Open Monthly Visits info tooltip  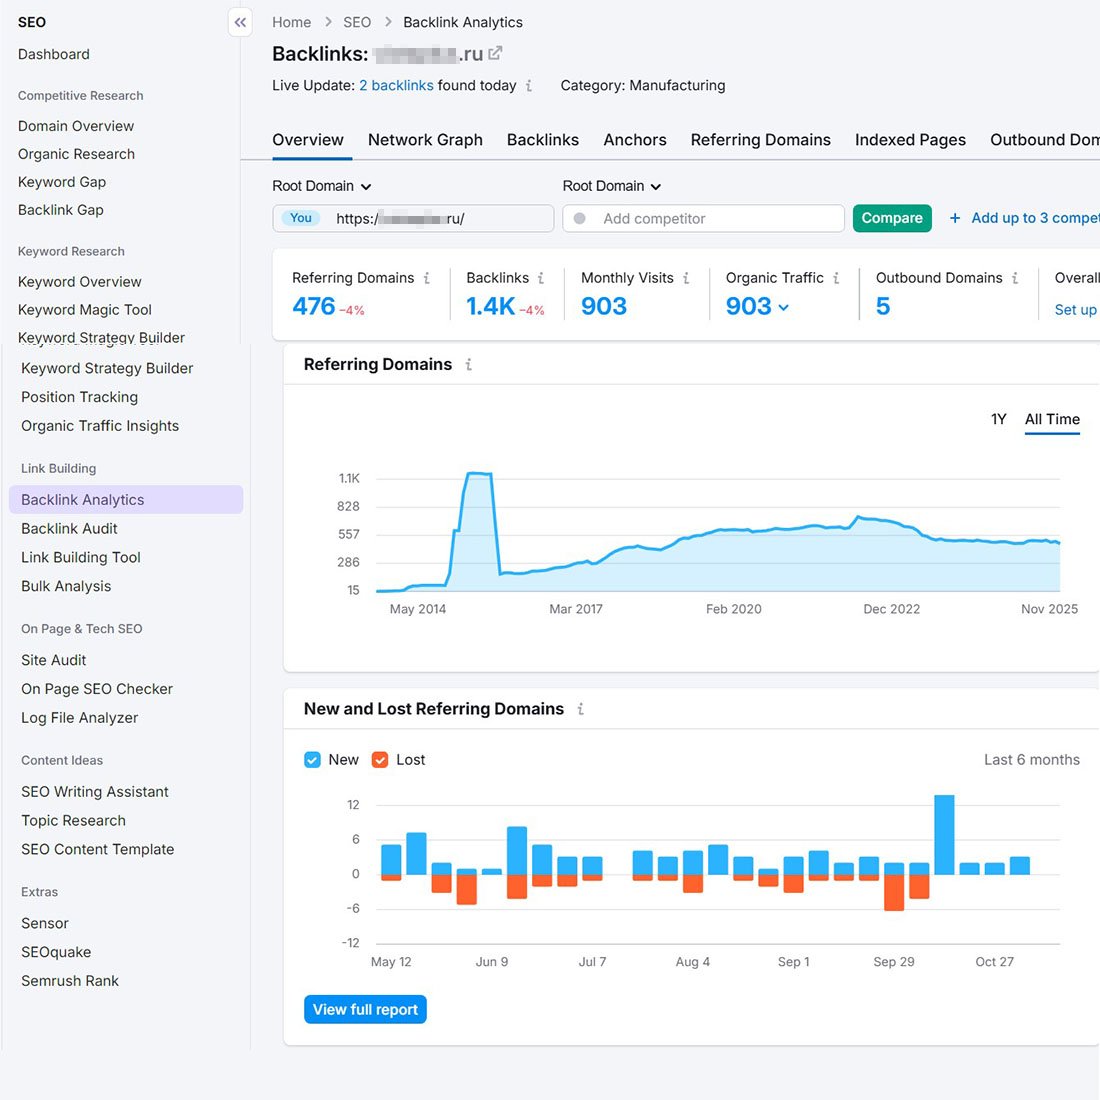[686, 278]
